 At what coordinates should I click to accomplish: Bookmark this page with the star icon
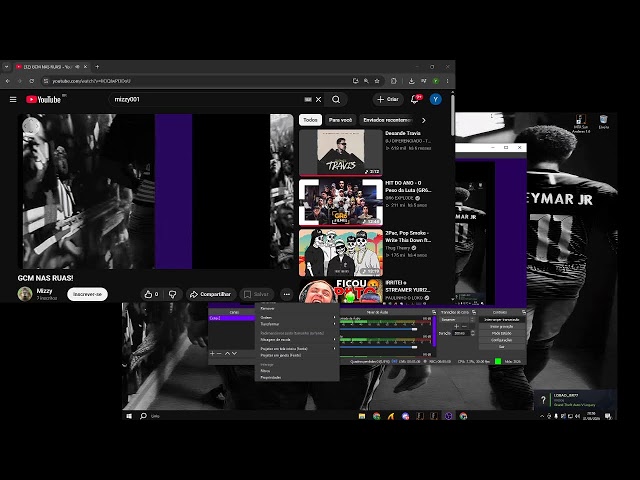377,81
